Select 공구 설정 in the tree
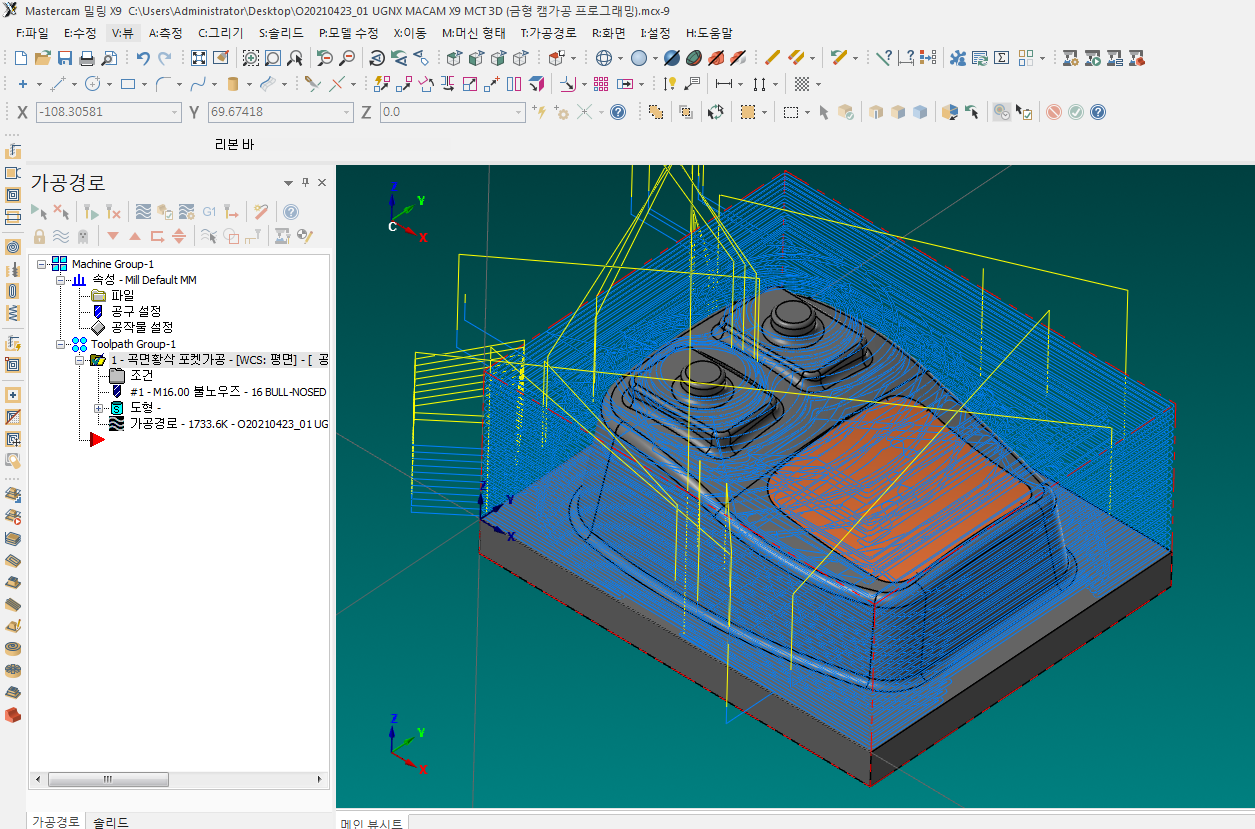The height and width of the screenshot is (829, 1255). [x=136, y=312]
